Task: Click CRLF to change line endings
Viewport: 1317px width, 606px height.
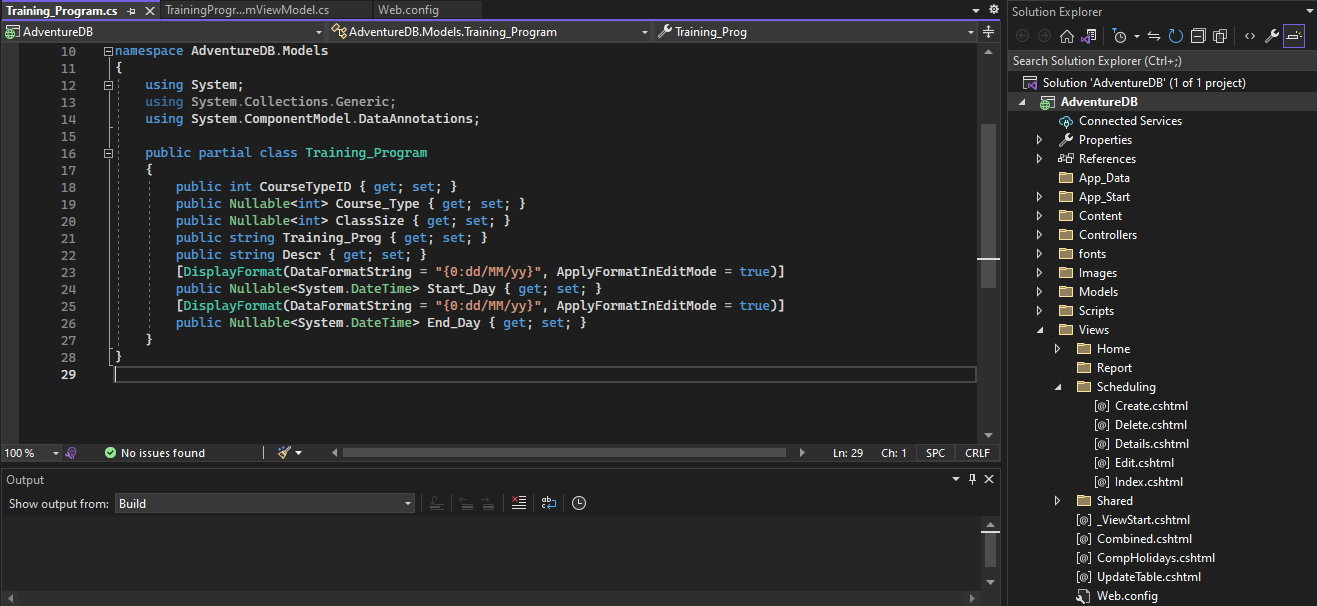Action: point(976,452)
